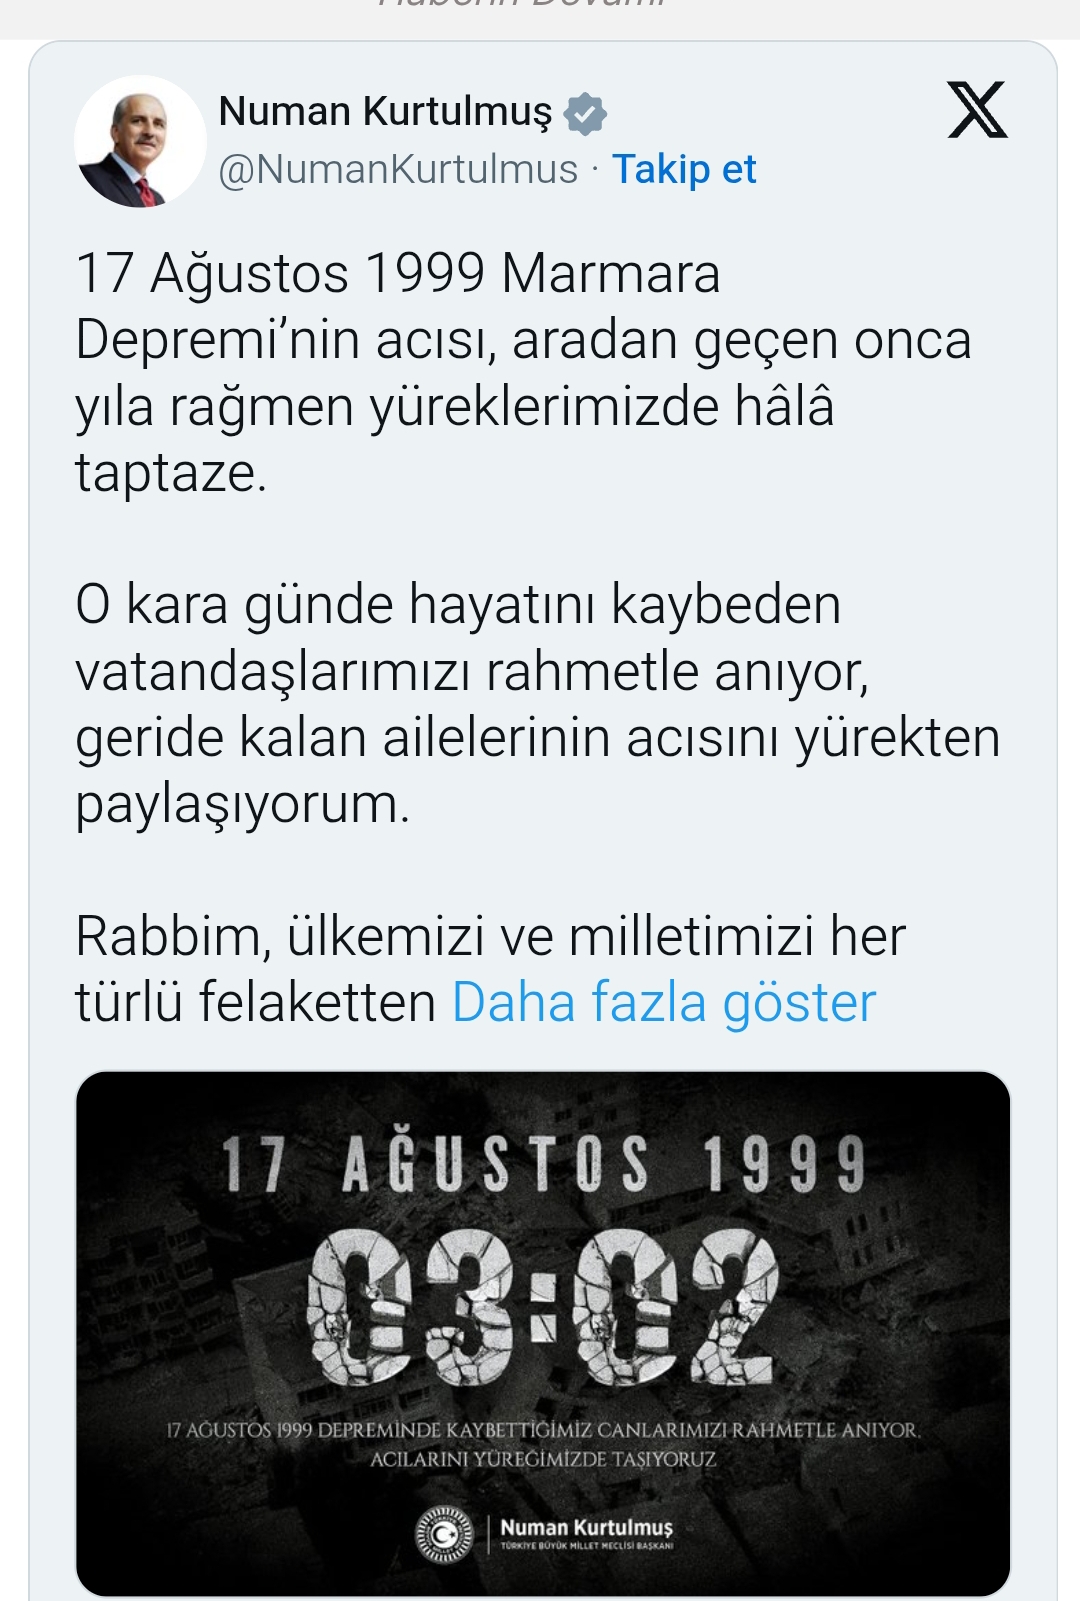Tap the blue verified badge next to the name
The height and width of the screenshot is (1601, 1080).
585,113
